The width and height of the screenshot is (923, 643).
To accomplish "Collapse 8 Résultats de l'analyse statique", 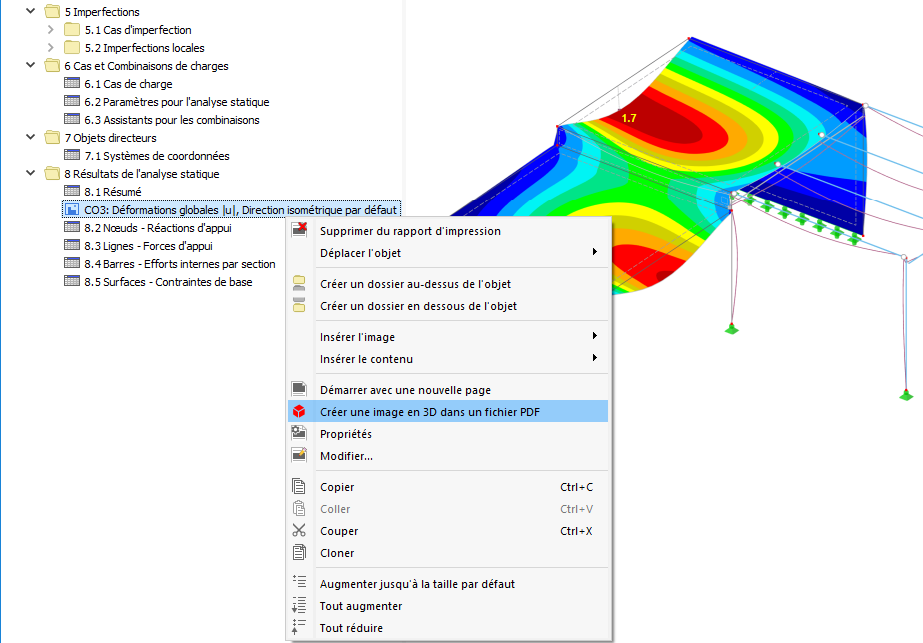I will 31,173.
